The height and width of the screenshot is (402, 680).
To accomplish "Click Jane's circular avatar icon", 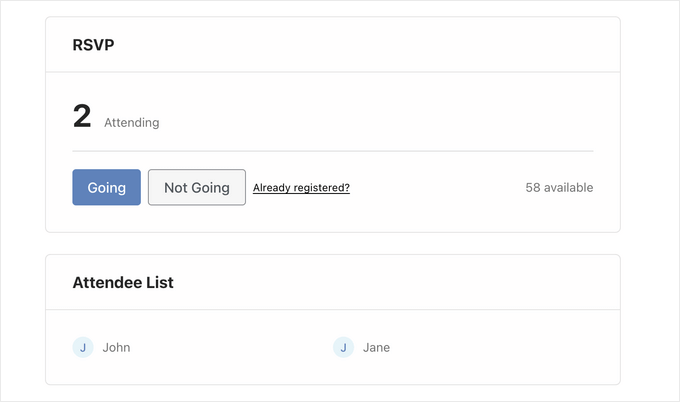I will pos(344,347).
